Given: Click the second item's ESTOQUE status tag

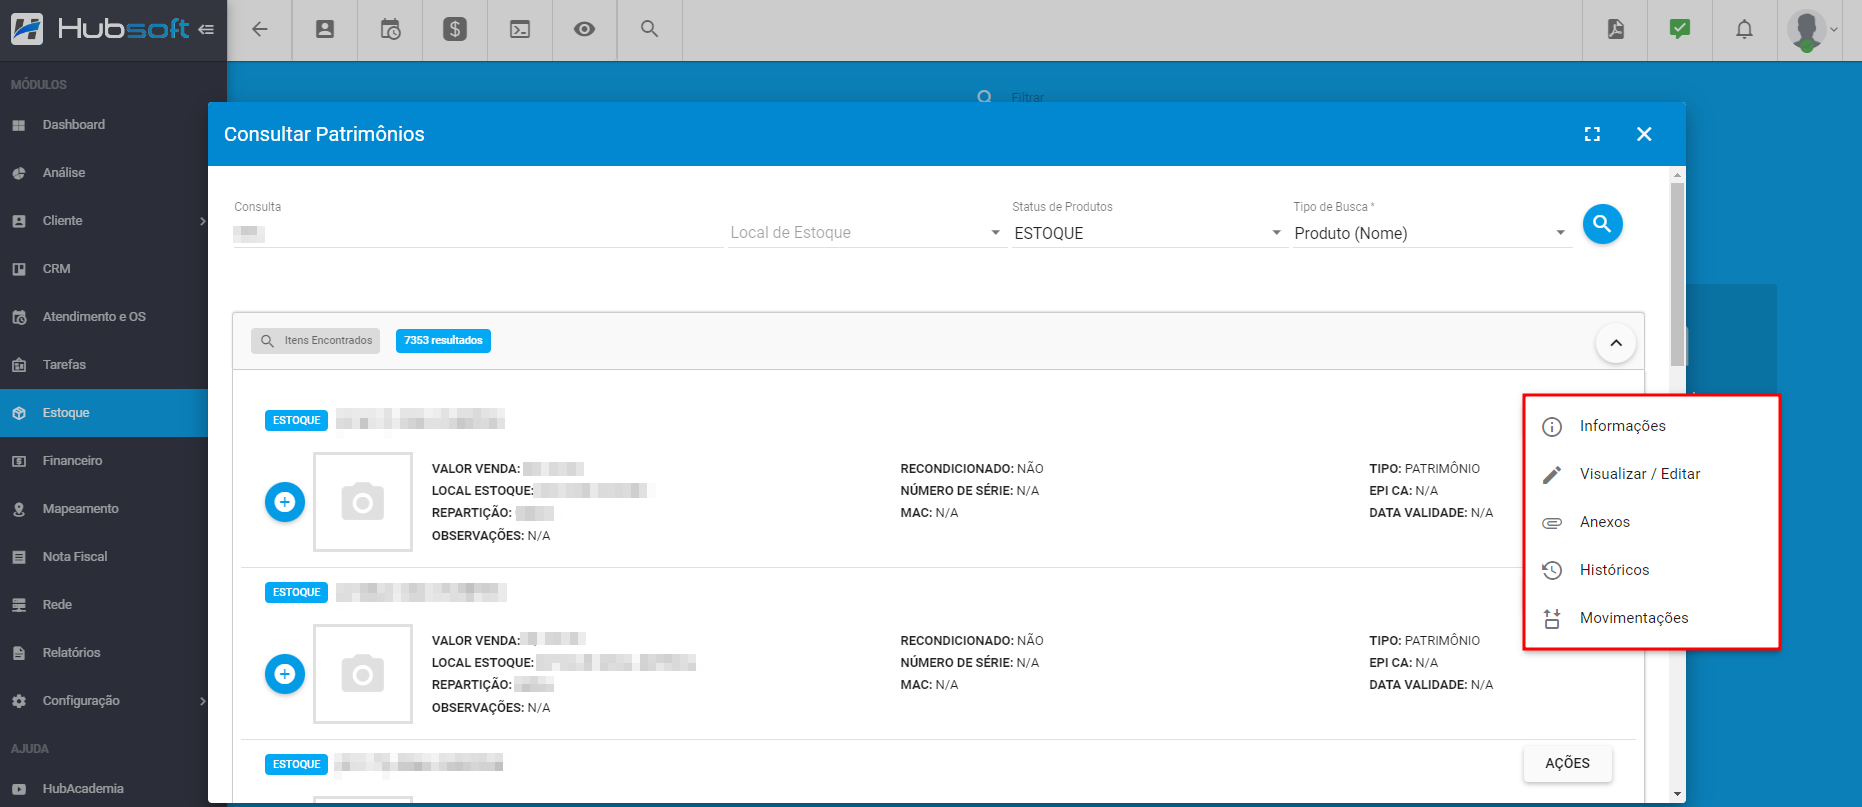Looking at the screenshot, I should [x=296, y=593].
